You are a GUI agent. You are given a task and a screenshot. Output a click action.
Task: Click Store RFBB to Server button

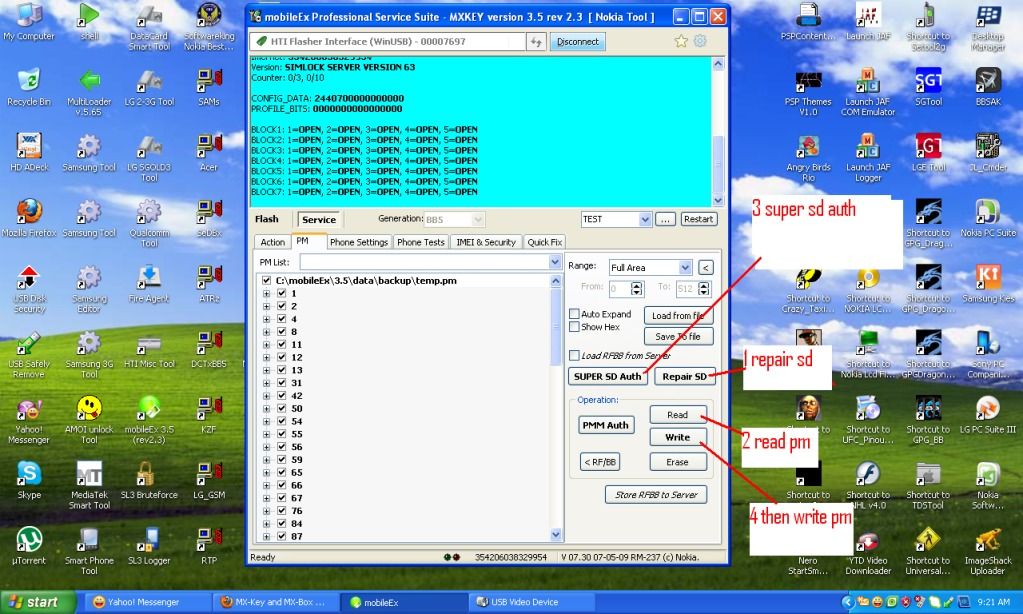656,495
